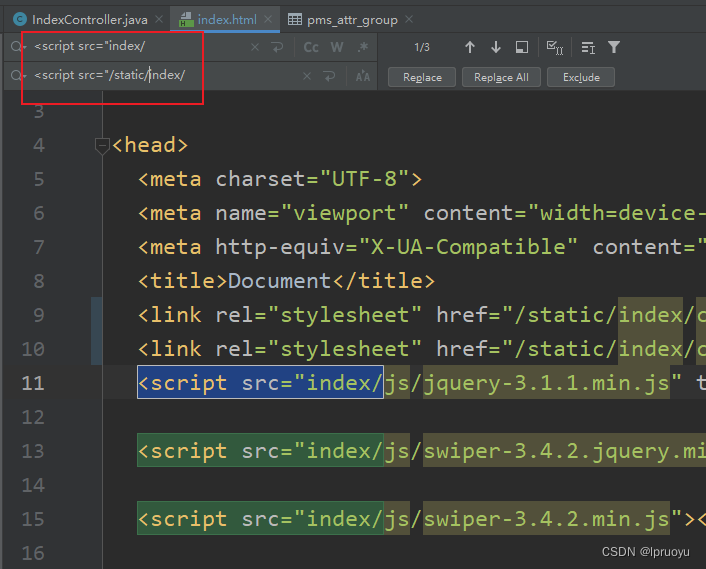The width and height of the screenshot is (706, 569).
Task: Collapse the head tag fold marker
Action: pos(102,145)
